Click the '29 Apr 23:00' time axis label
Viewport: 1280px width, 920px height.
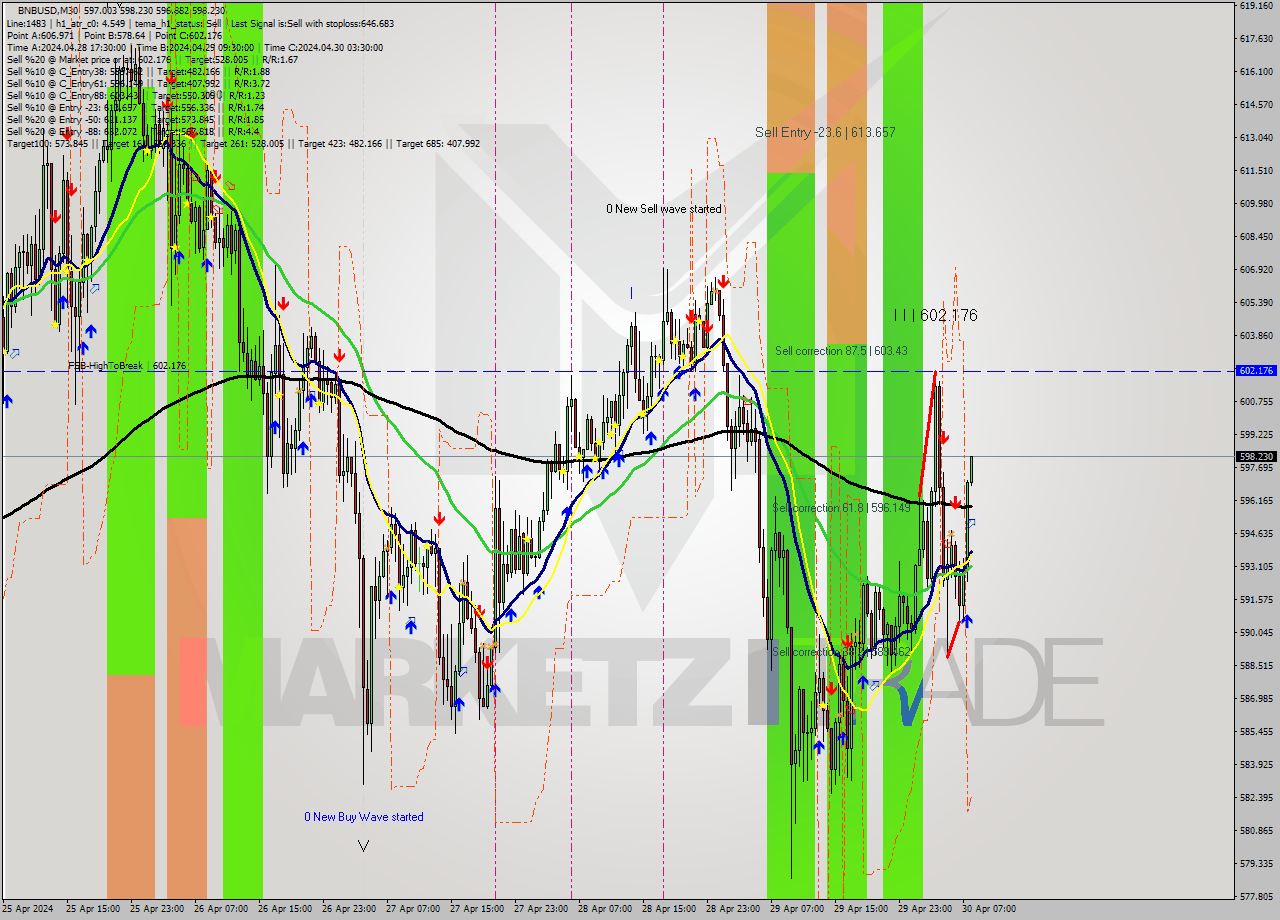coord(925,909)
